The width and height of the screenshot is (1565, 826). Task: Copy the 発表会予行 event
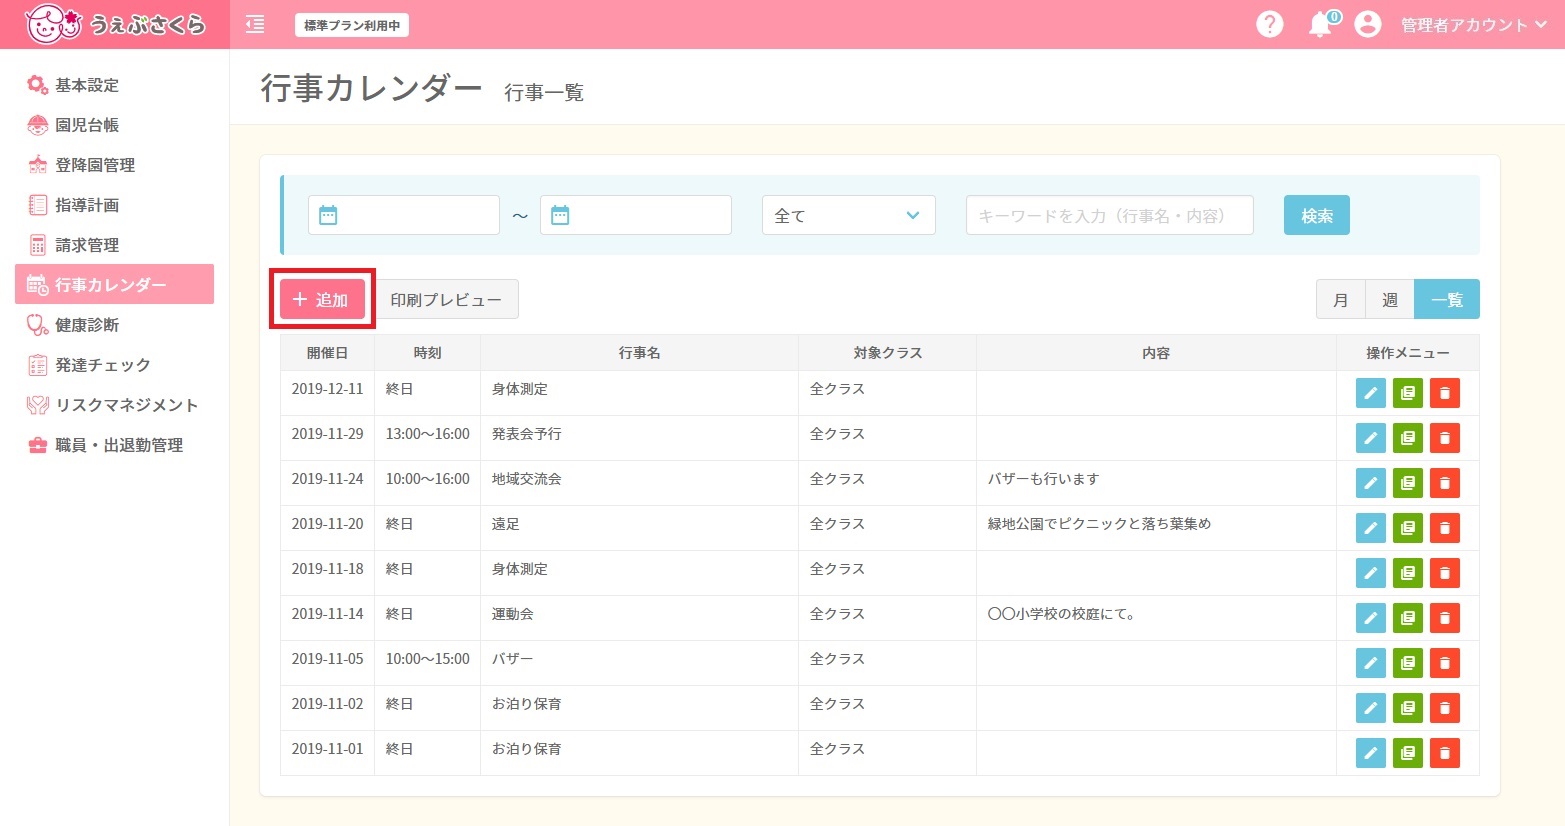point(1408,438)
